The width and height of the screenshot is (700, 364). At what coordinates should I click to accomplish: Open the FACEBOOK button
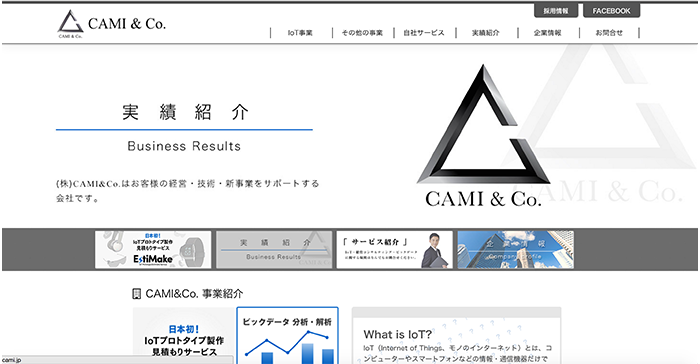(x=612, y=11)
